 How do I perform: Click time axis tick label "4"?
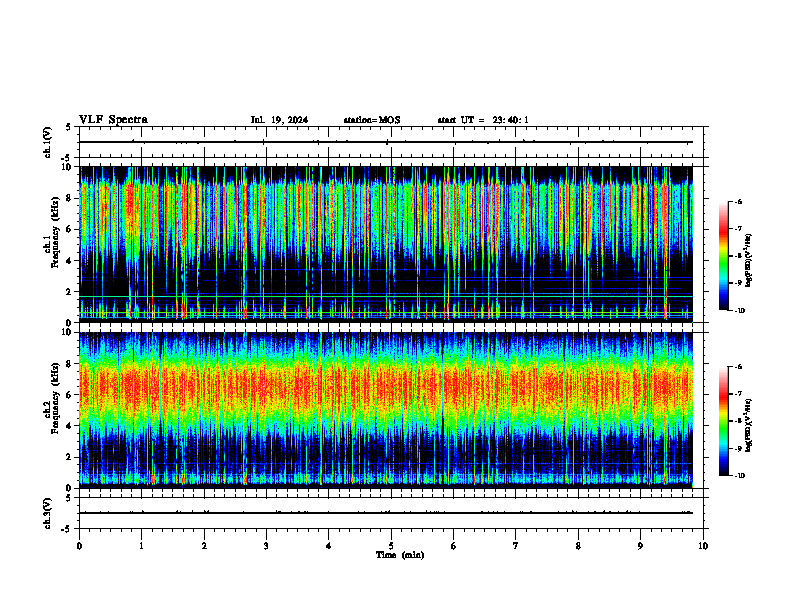click(329, 546)
